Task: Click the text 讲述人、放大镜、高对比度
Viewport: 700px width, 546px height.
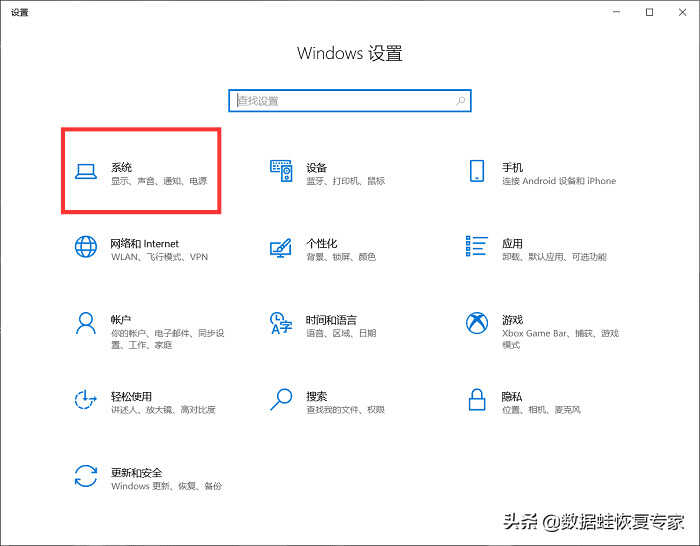Action: tap(163, 410)
